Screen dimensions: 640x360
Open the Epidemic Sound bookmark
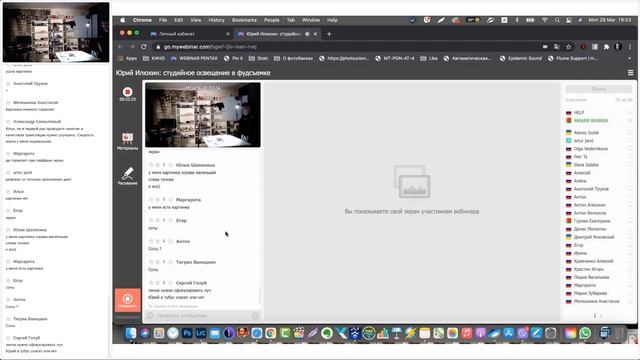521,58
